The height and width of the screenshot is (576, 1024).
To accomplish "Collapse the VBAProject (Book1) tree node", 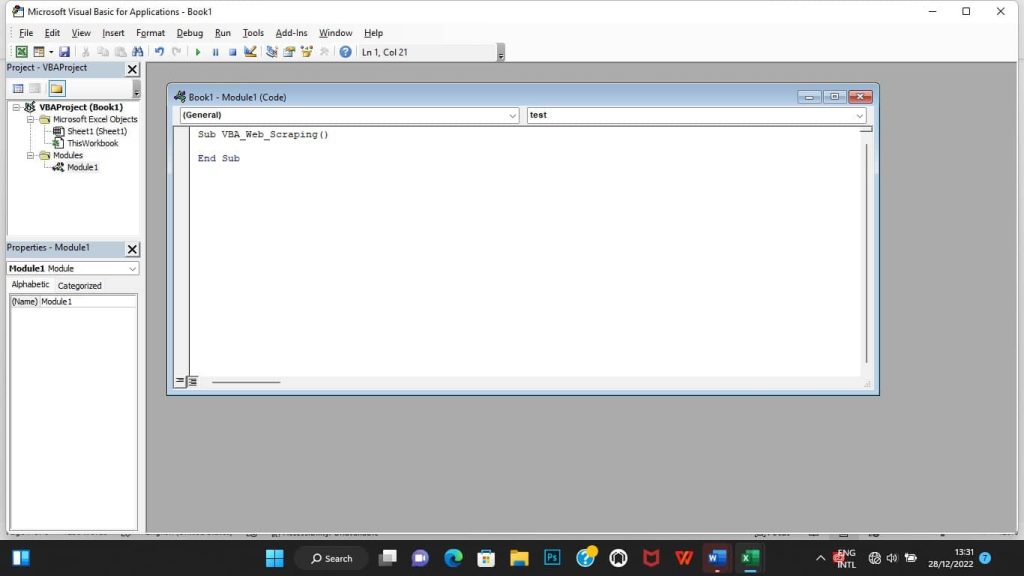I will coord(16,107).
